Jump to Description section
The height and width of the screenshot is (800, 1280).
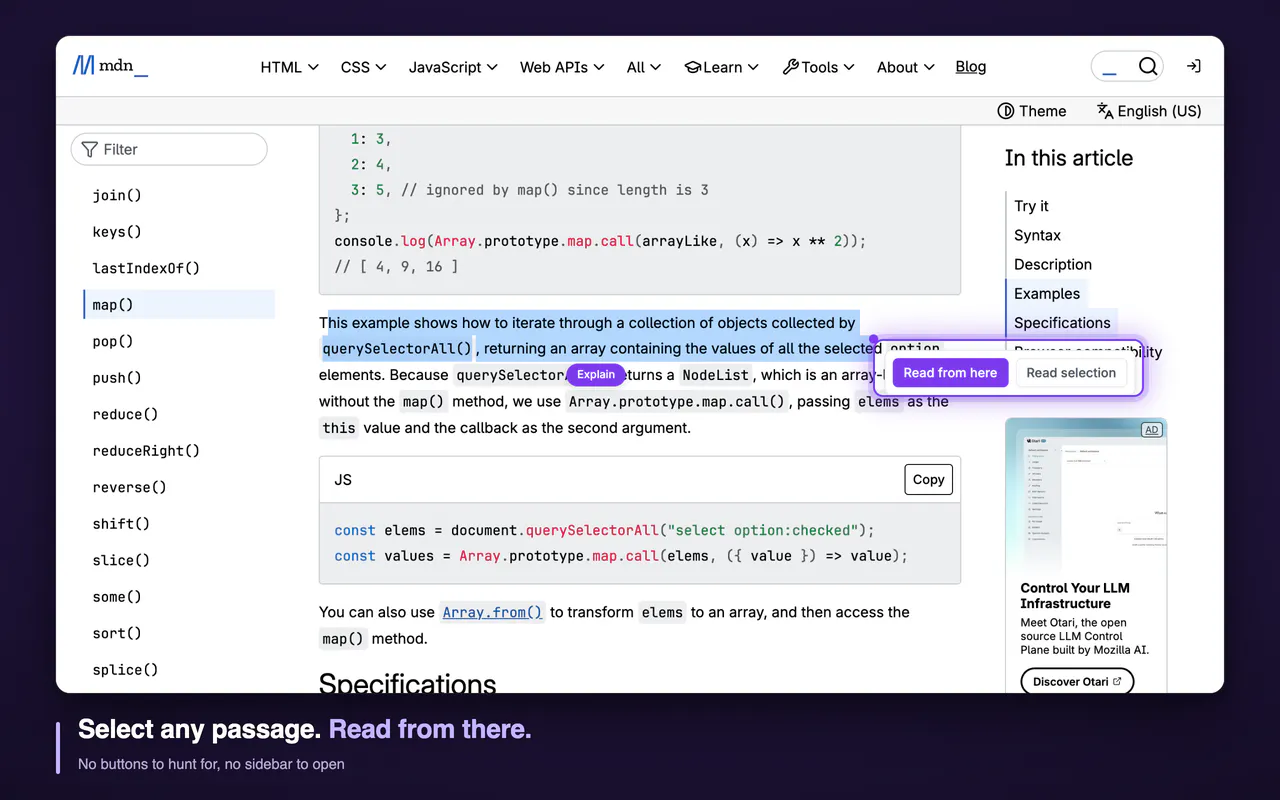point(1053,264)
